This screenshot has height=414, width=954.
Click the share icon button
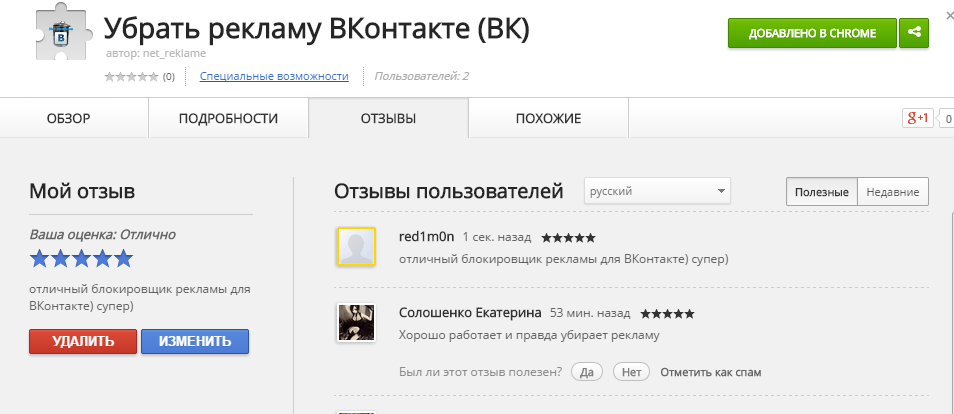pos(914,33)
